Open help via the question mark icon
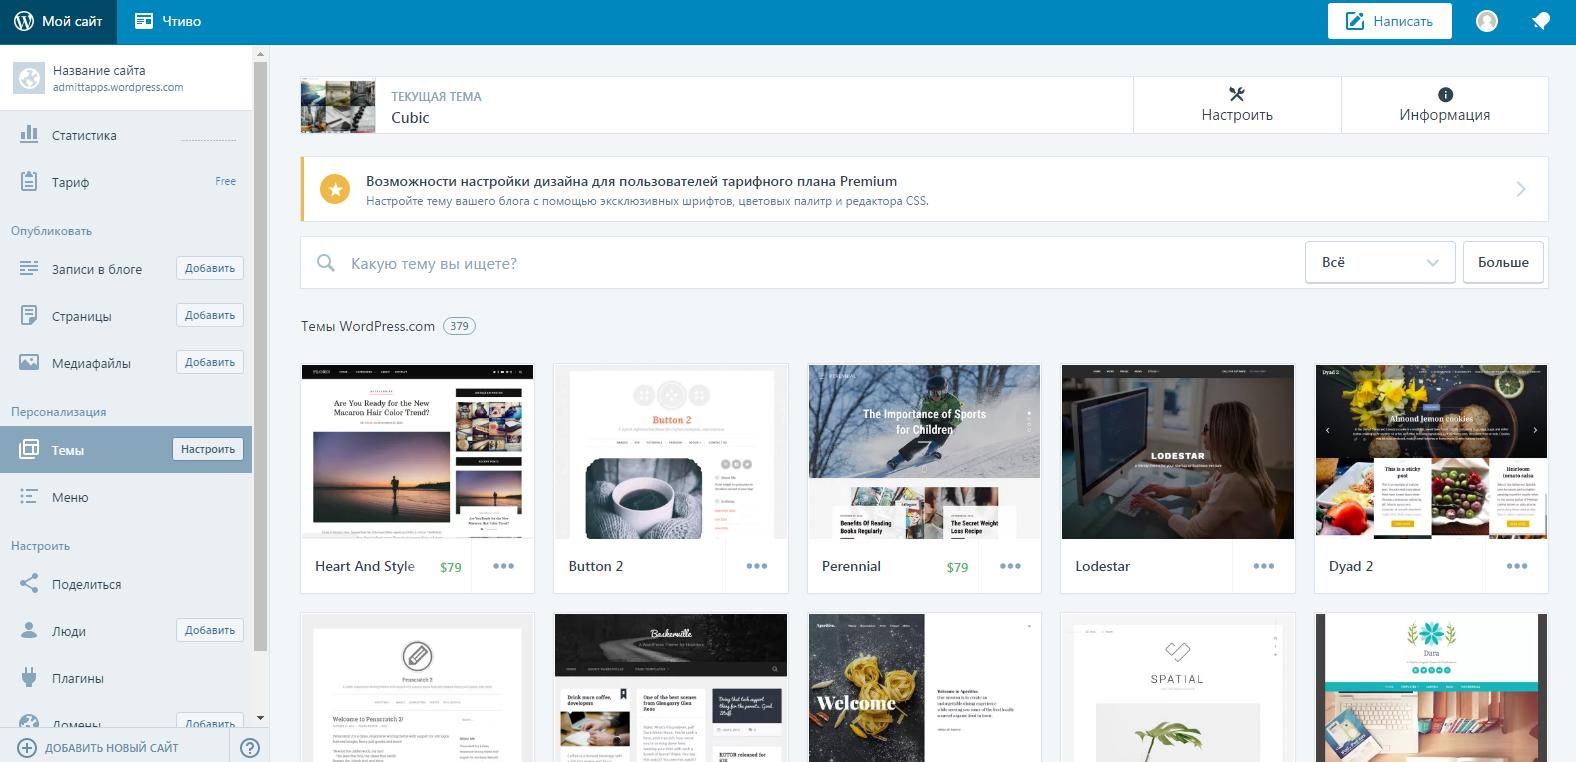The width and height of the screenshot is (1576, 762). click(250, 747)
